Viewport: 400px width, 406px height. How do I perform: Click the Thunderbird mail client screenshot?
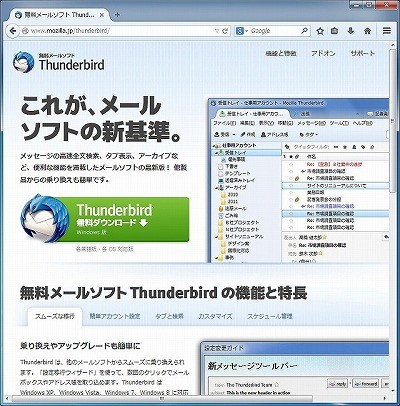pyautogui.click(x=298, y=180)
